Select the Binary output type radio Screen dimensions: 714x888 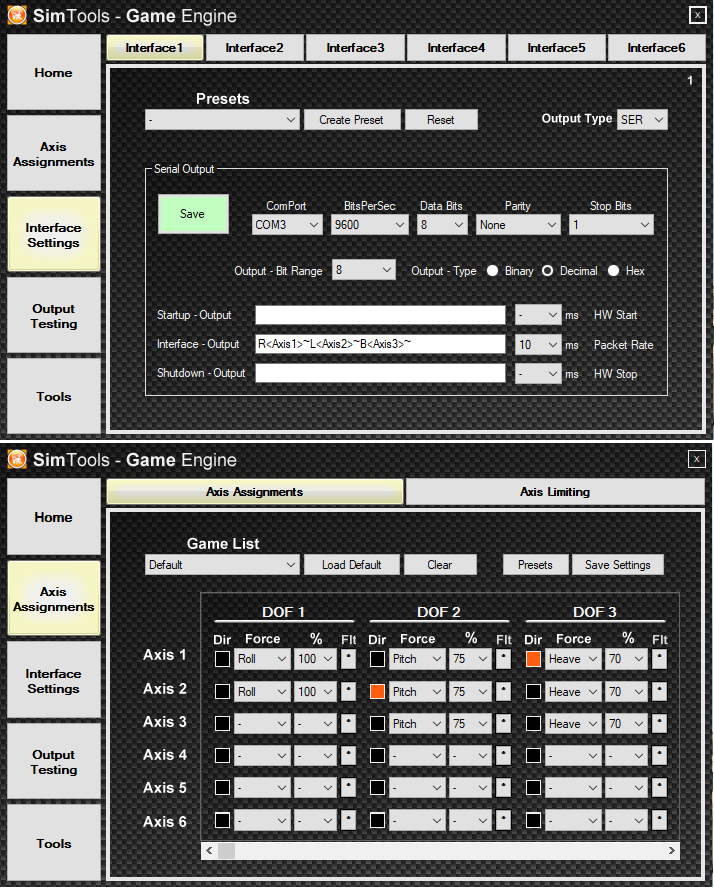pos(493,271)
